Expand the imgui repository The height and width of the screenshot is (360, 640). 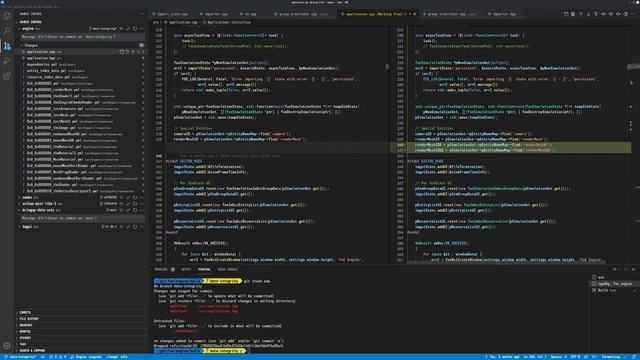[20, 227]
